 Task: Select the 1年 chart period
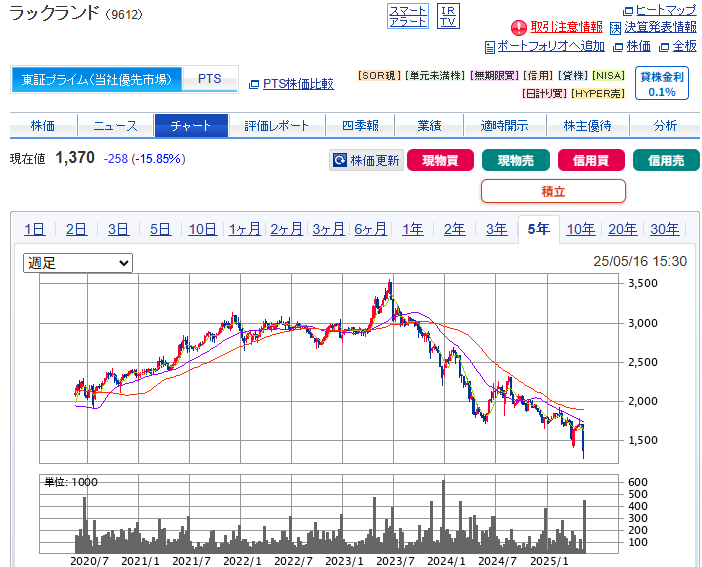412,229
